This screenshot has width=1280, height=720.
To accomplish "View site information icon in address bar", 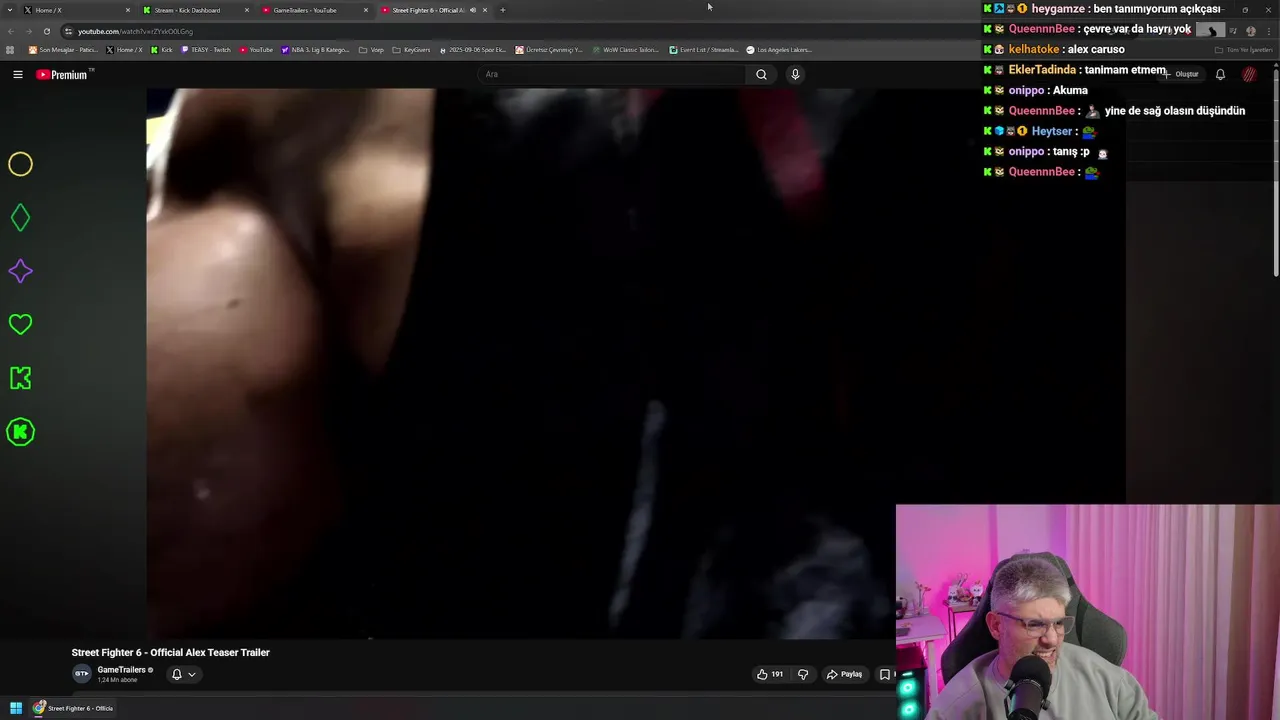I will 68,31.
